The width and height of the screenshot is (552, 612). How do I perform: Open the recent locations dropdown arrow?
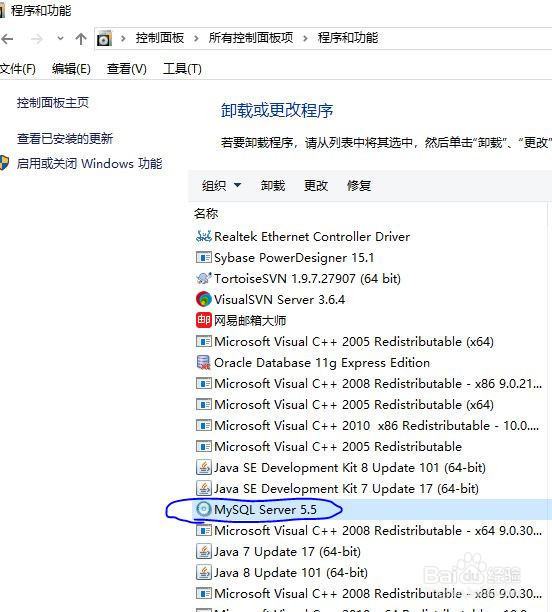60,38
